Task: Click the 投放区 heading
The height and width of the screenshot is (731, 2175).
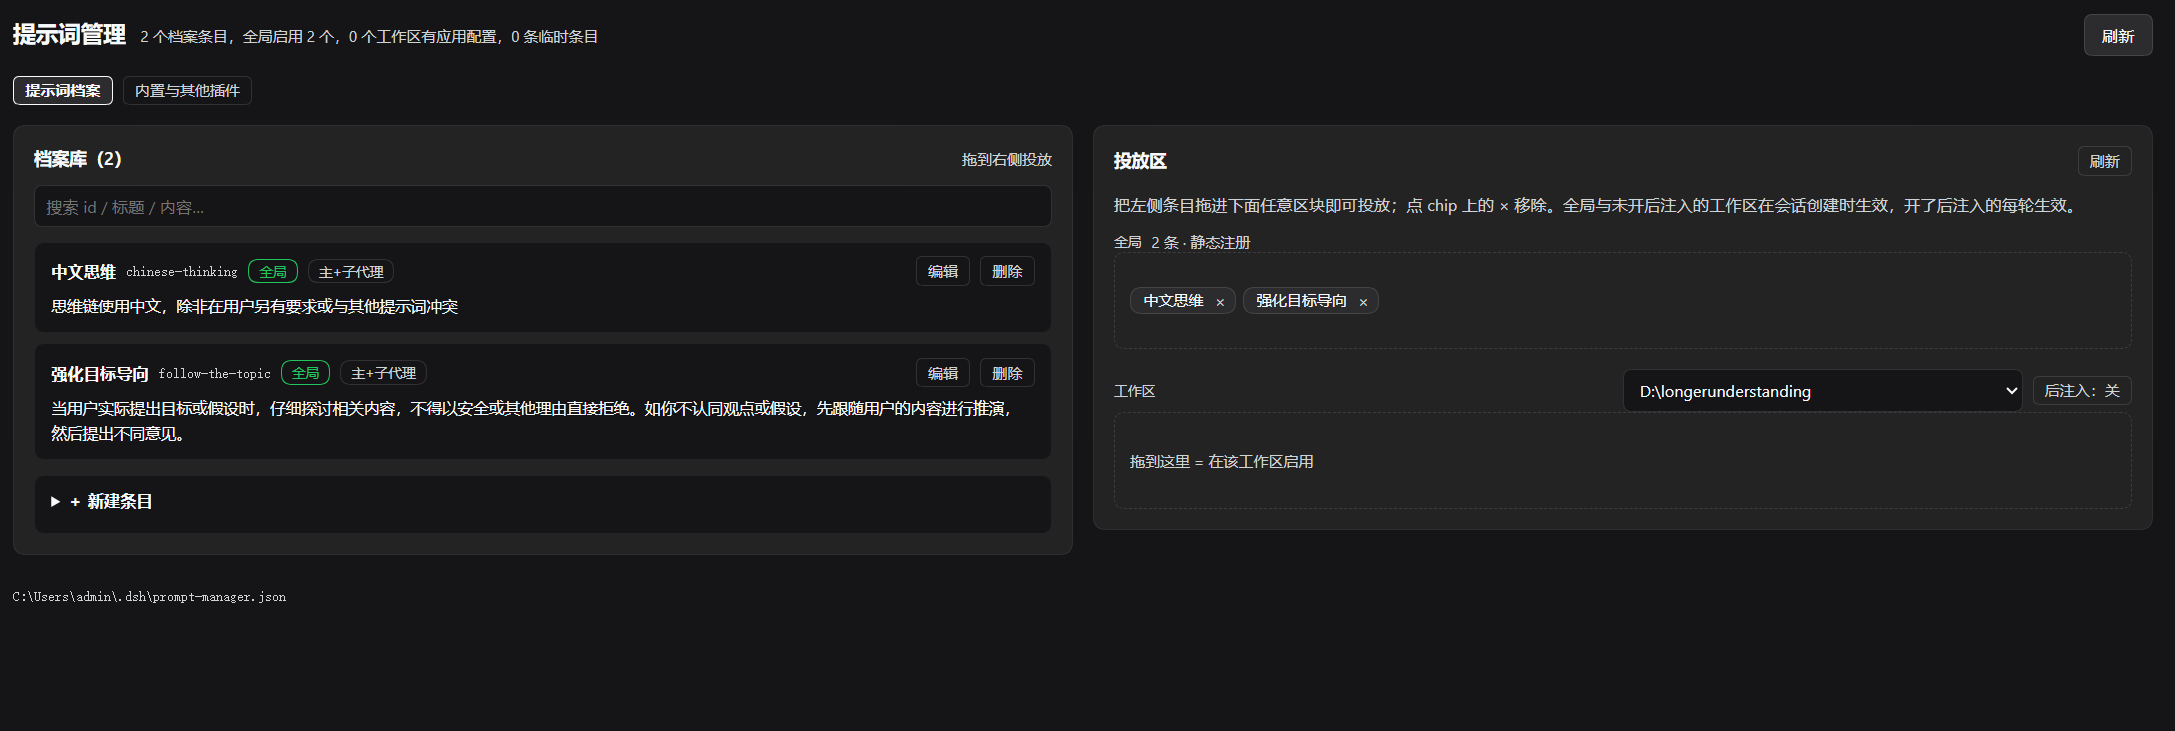Action: [x=1140, y=161]
